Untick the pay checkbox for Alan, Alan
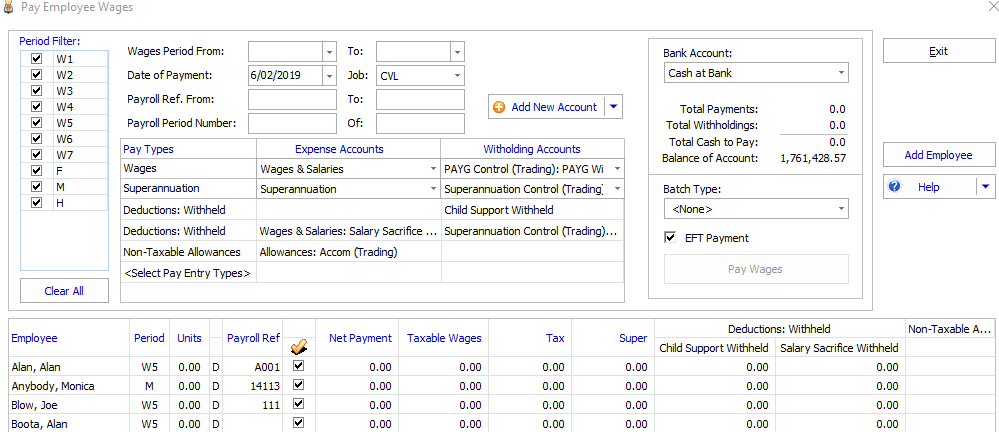999x432 pixels. (298, 367)
